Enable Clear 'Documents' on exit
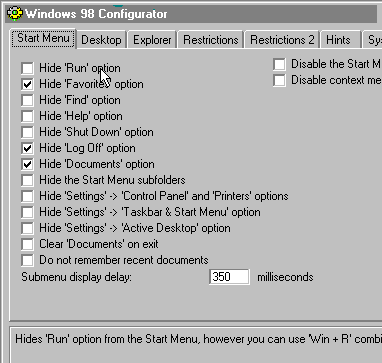Image resolution: width=382 pixels, height=363 pixels. (x=27, y=244)
